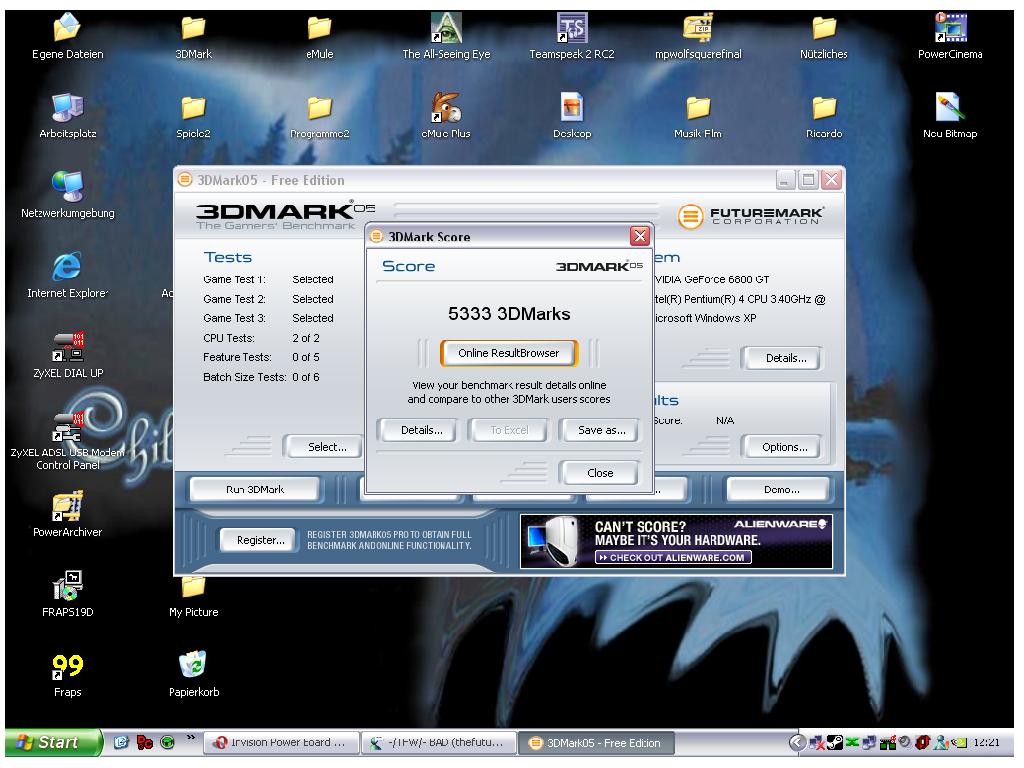Viewport: 1024px width, 768px height.
Task: Click the taskbar clock showing 12:21
Action: pos(987,743)
